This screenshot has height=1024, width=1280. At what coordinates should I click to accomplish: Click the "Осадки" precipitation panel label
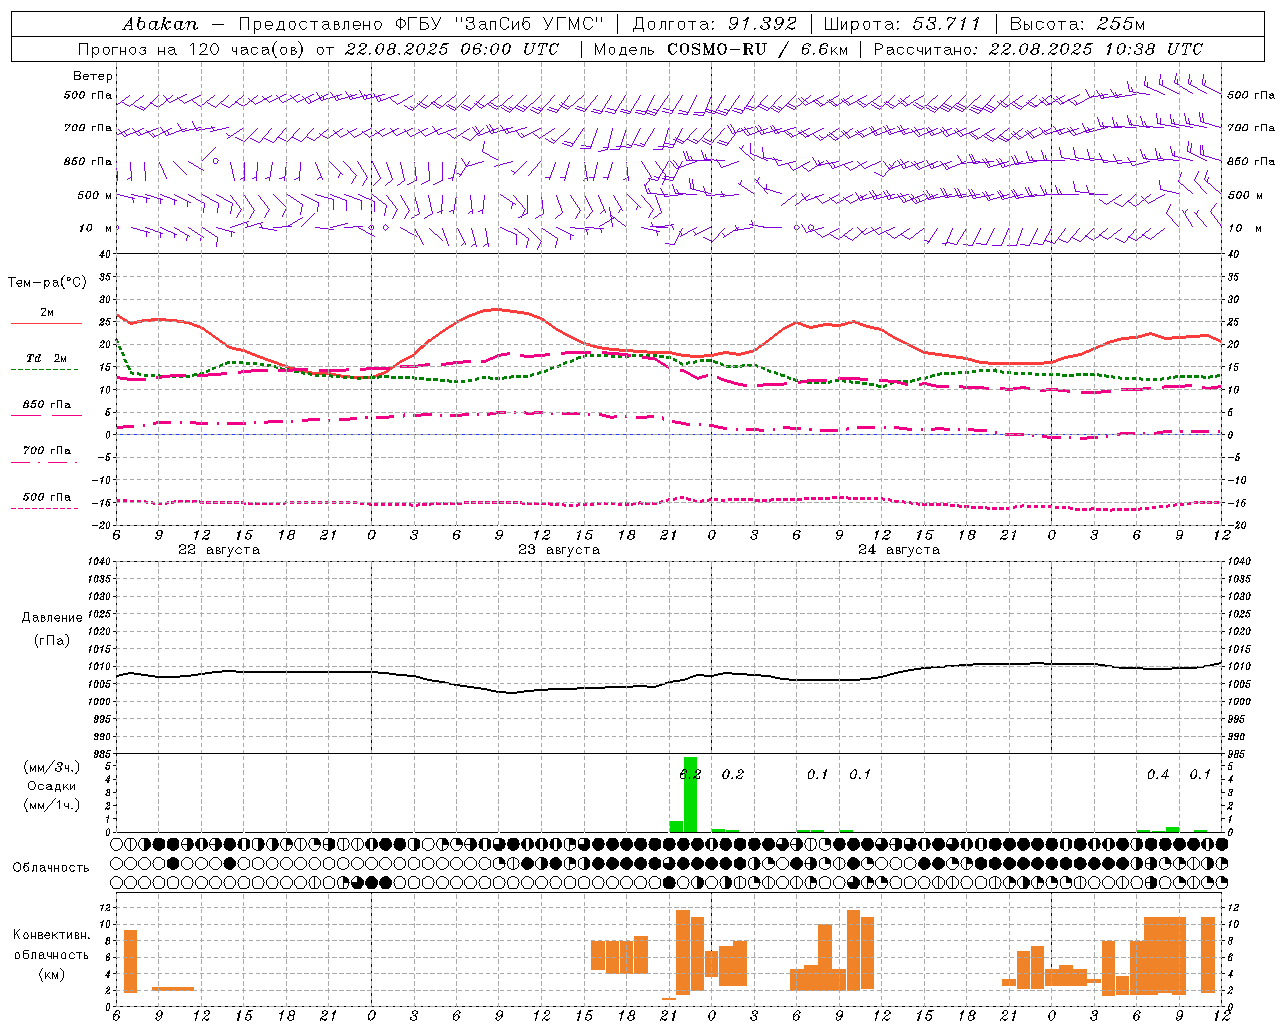point(52,786)
